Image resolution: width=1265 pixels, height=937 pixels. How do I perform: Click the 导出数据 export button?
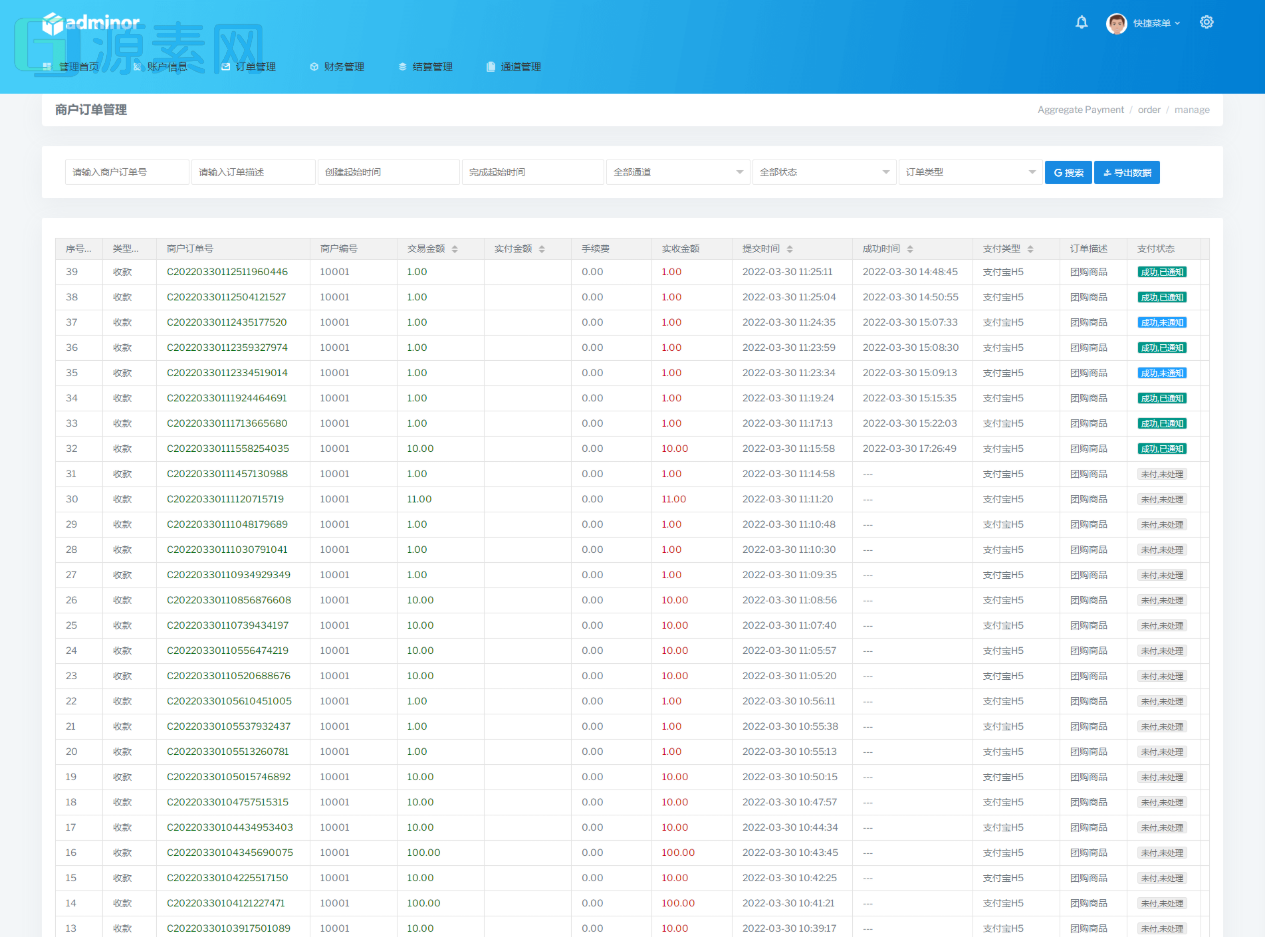[x=1127, y=173]
